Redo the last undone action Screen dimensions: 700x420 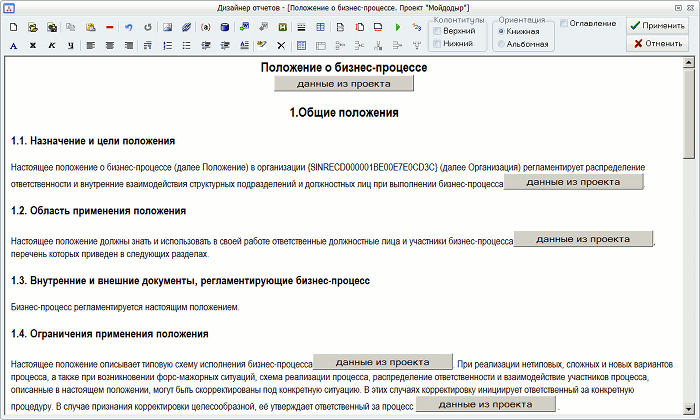pos(148,27)
